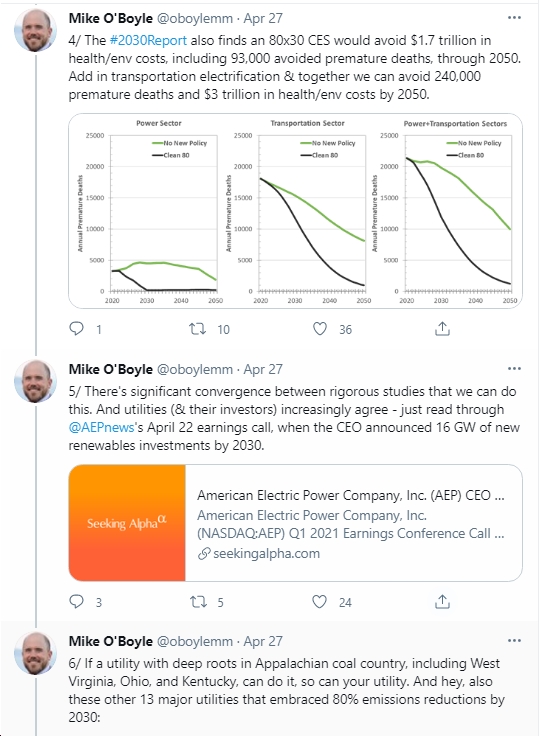Open the Apr 27 timestamp on tweet 5/
The height and width of the screenshot is (736, 542).
pos(263,369)
